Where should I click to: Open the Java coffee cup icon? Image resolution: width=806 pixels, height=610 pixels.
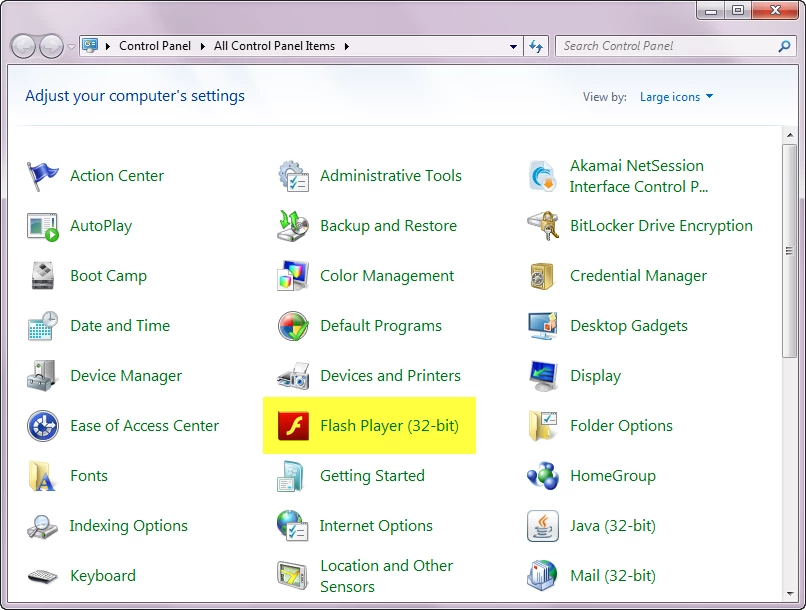(543, 526)
